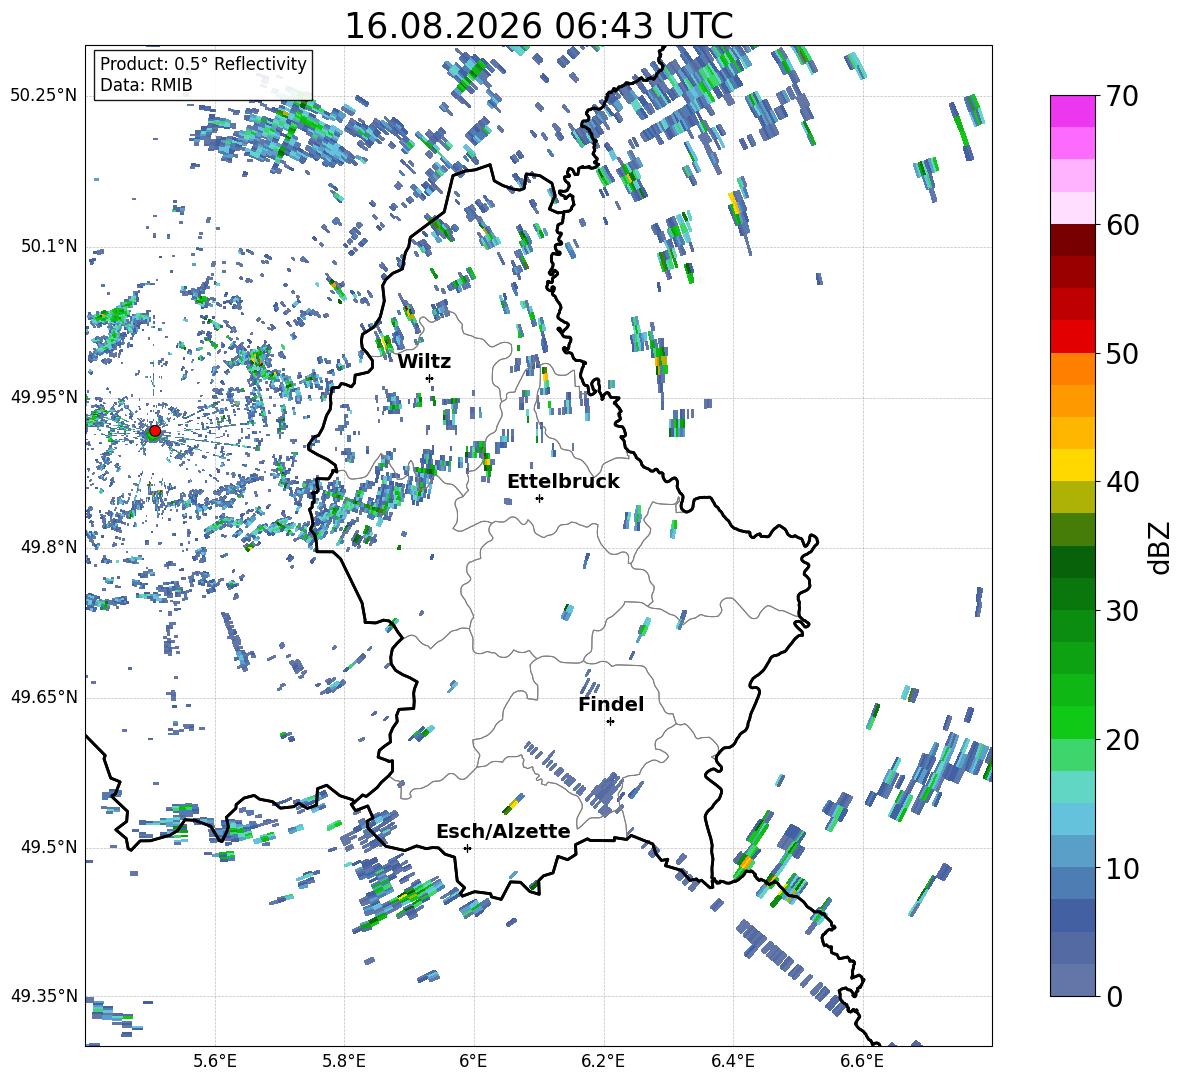The height and width of the screenshot is (1081, 1184).
Task: Select the Ettelbruck city label
Action: [x=563, y=482]
